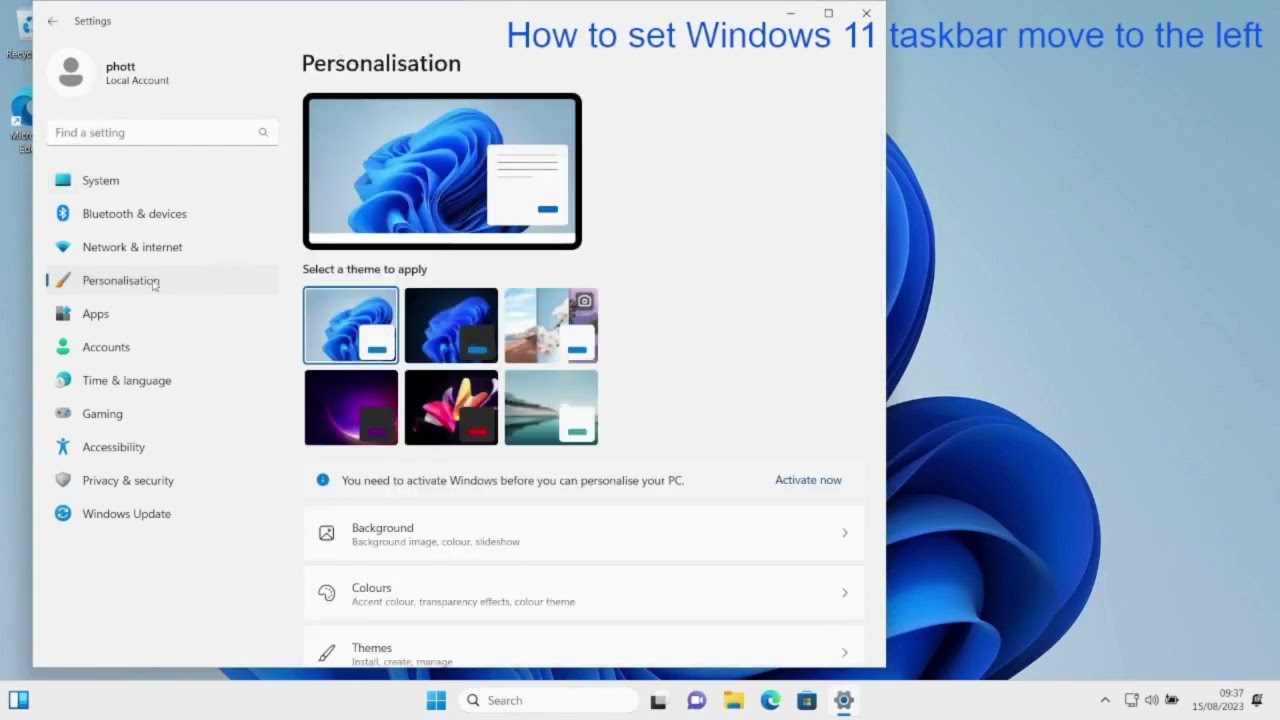Screen dimensions: 1280x720
Task: Click the search magnifier in Find a setting
Action: 263,132
